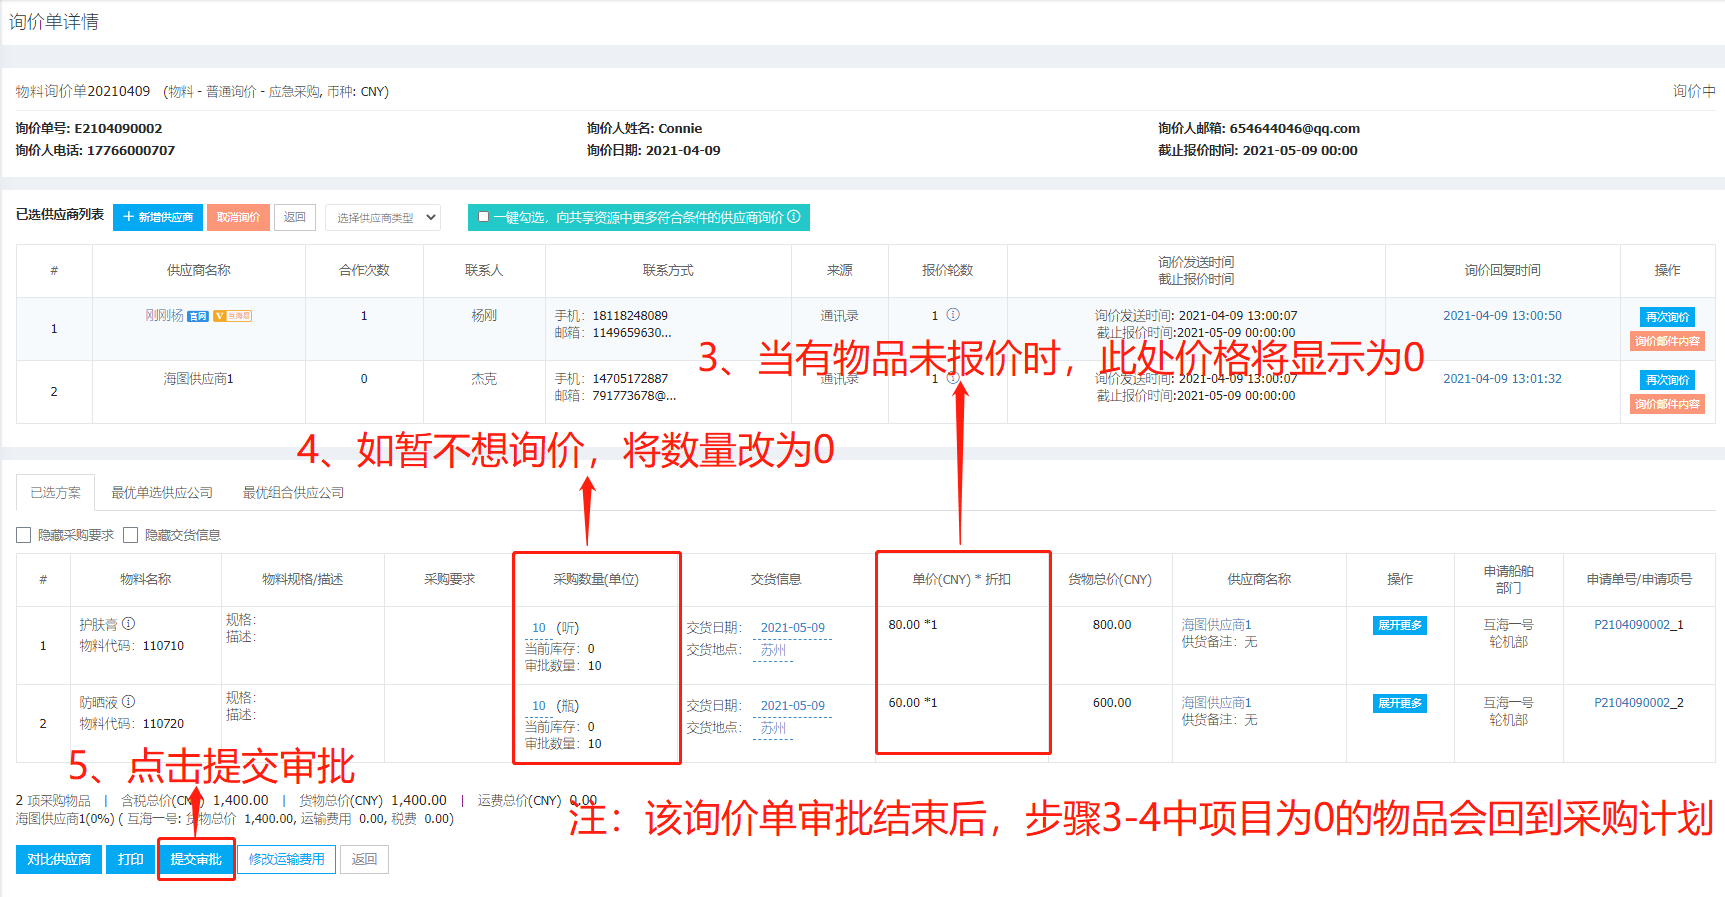
Task: Click phone number 18118248089
Action: coord(630,316)
